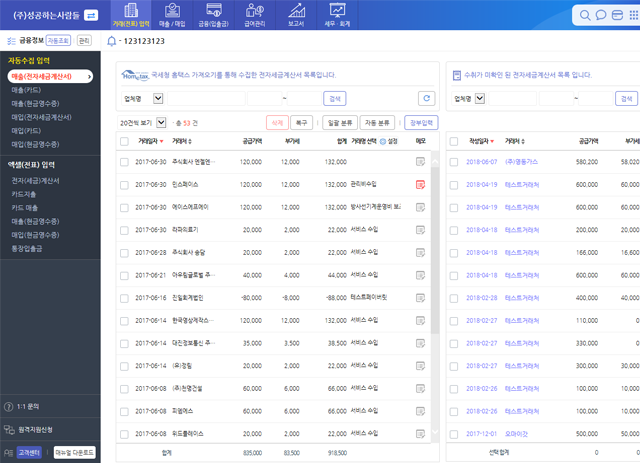Open the red memo icon on the 인스페이스 row

click(420, 185)
